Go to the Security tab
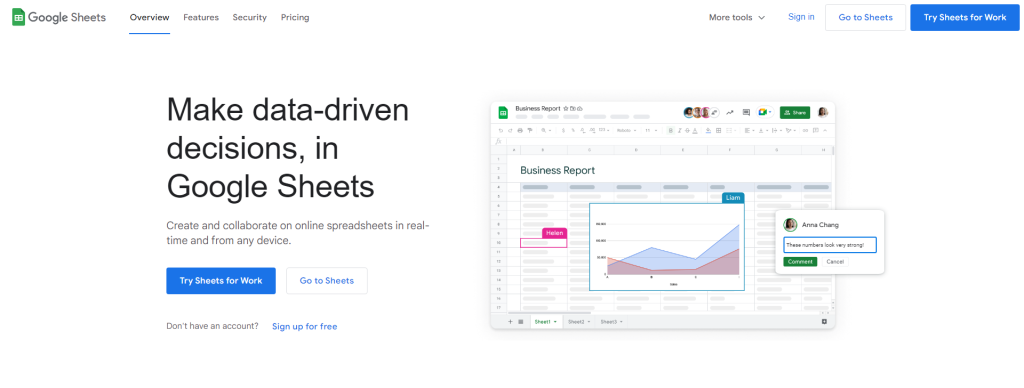The width and height of the screenshot is (1024, 388). (x=249, y=18)
